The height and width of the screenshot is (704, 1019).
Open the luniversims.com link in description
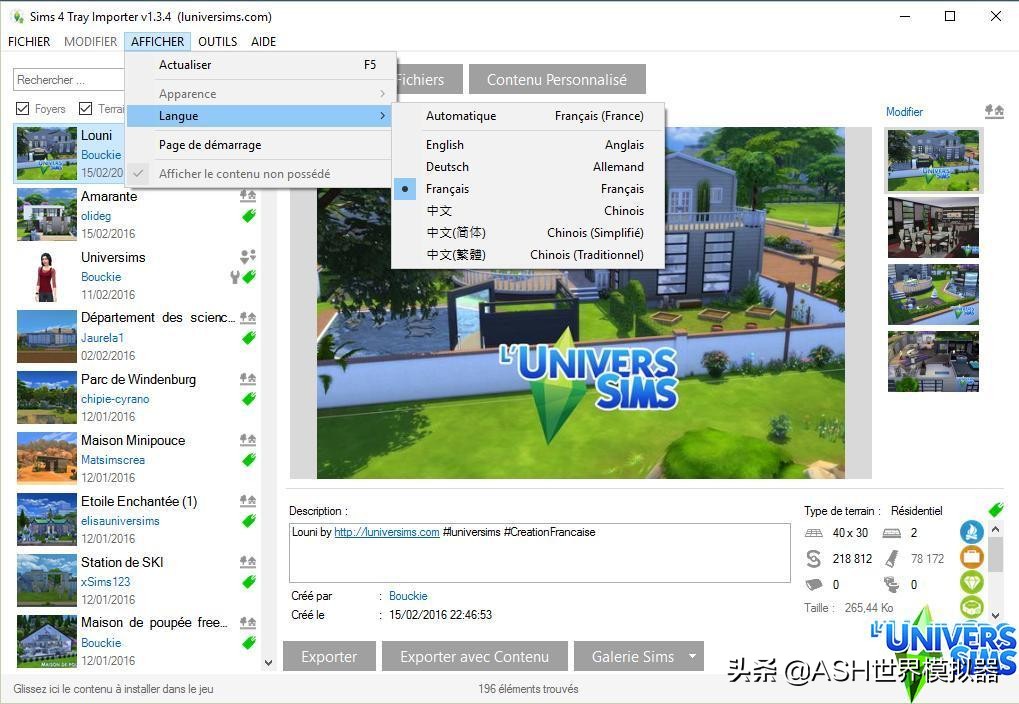tap(387, 532)
